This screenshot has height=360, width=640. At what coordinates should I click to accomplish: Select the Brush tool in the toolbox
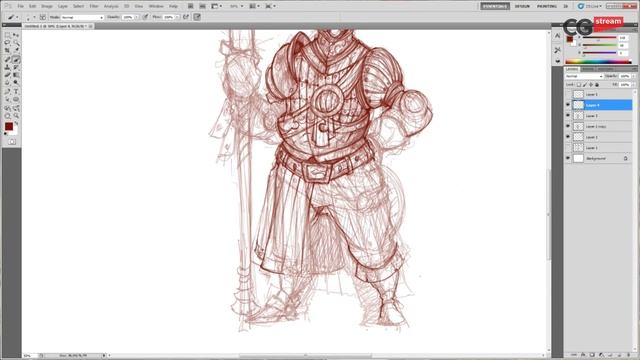point(16,60)
